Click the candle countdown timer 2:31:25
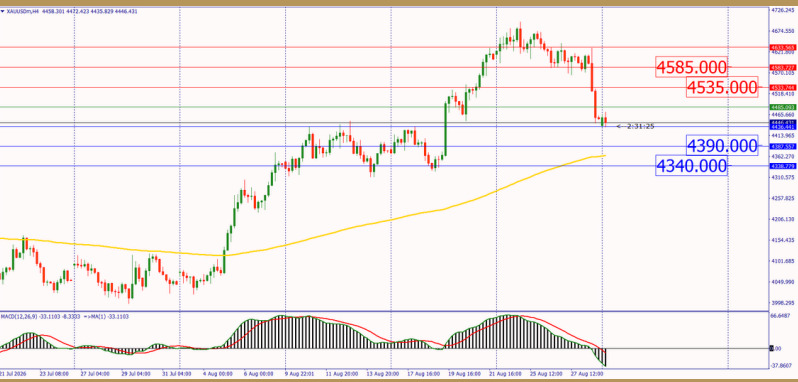The image size is (798, 382). tap(640, 126)
